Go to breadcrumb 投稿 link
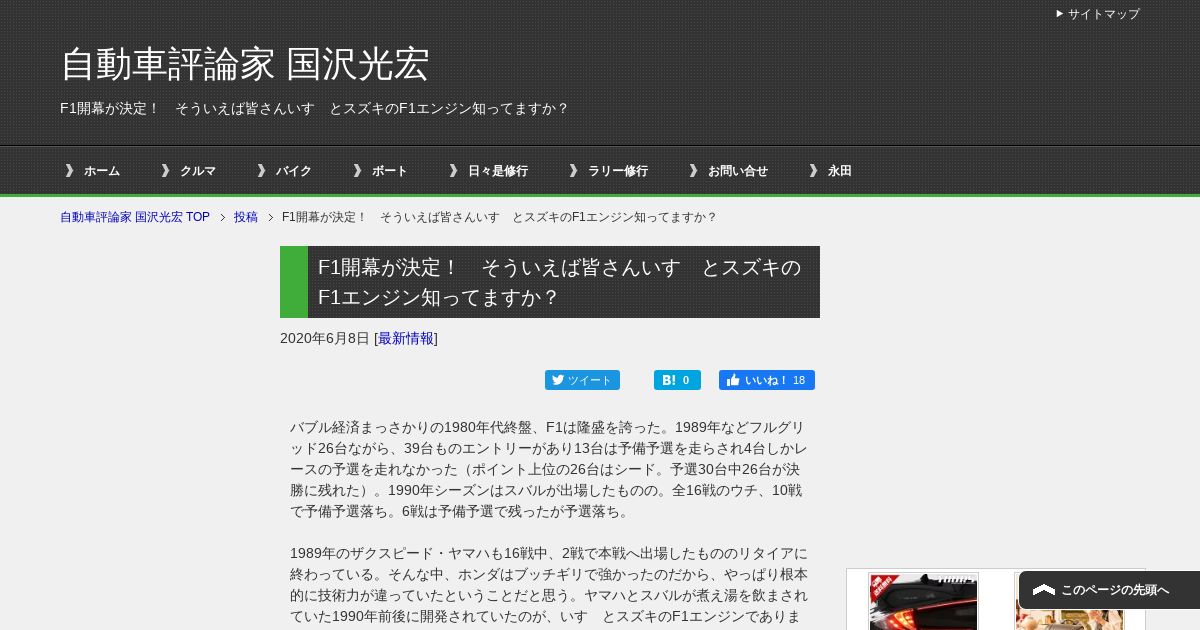 246,217
